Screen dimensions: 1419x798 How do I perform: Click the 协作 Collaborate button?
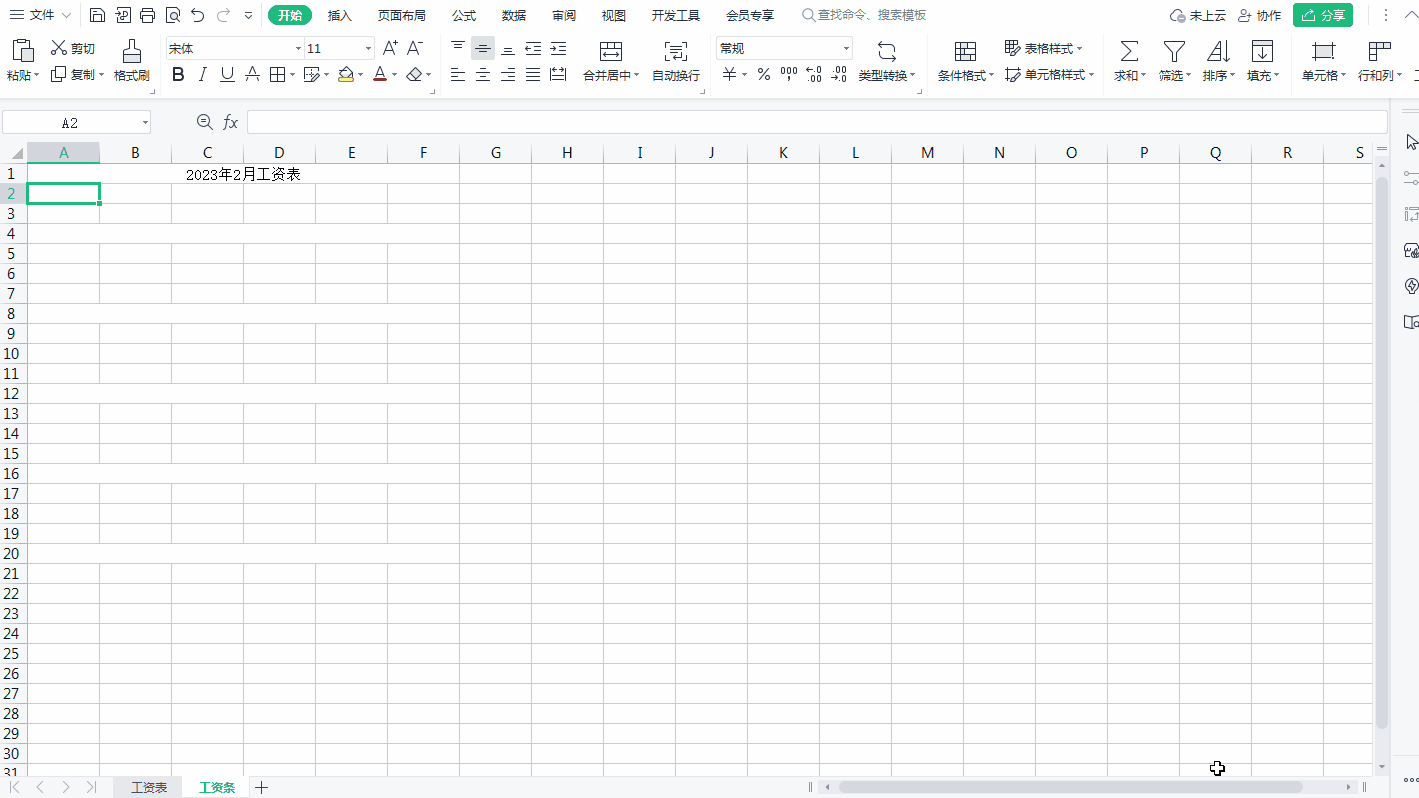tap(1259, 15)
